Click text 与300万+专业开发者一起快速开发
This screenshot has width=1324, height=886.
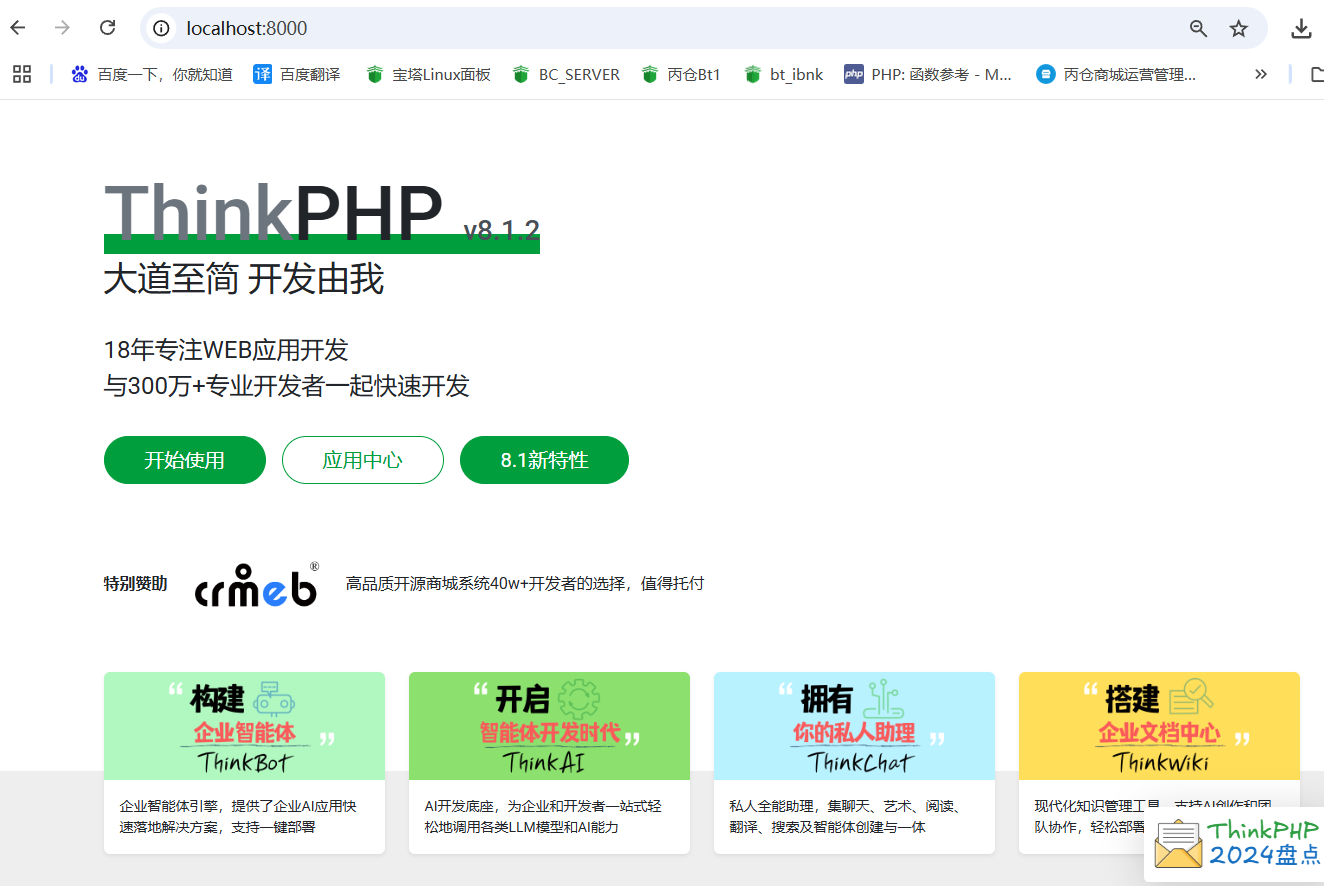tap(287, 386)
